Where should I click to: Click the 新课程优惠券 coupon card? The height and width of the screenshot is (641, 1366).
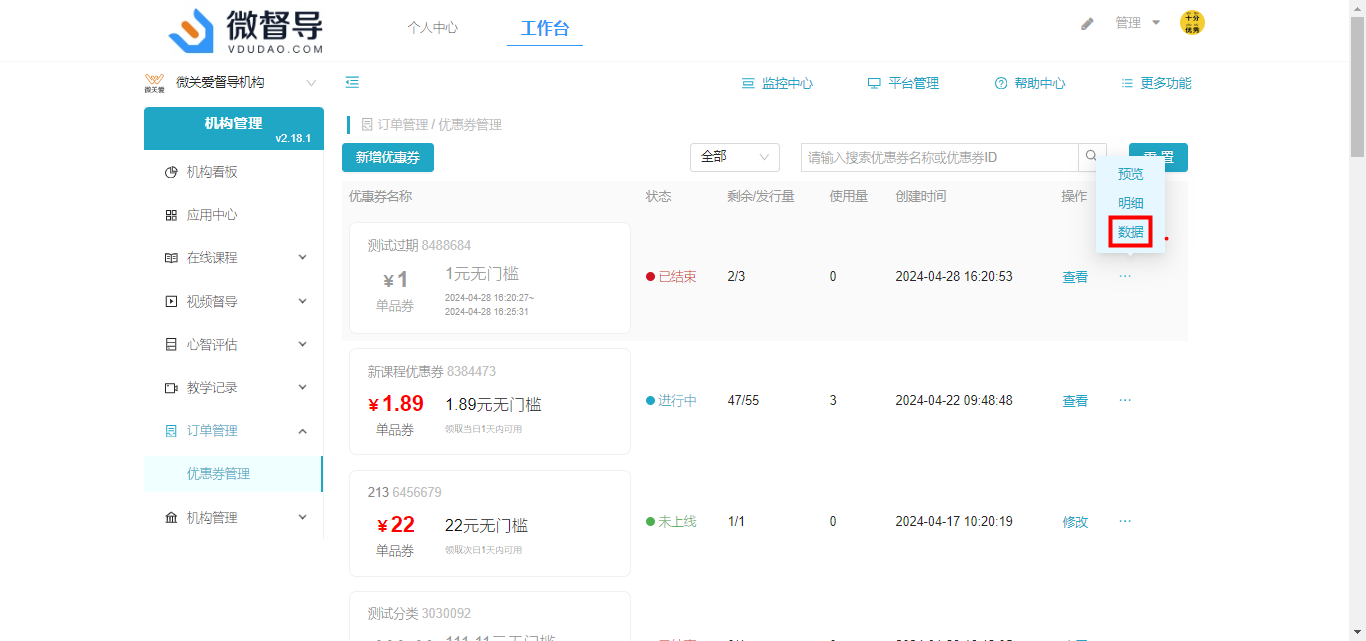pyautogui.click(x=490, y=401)
